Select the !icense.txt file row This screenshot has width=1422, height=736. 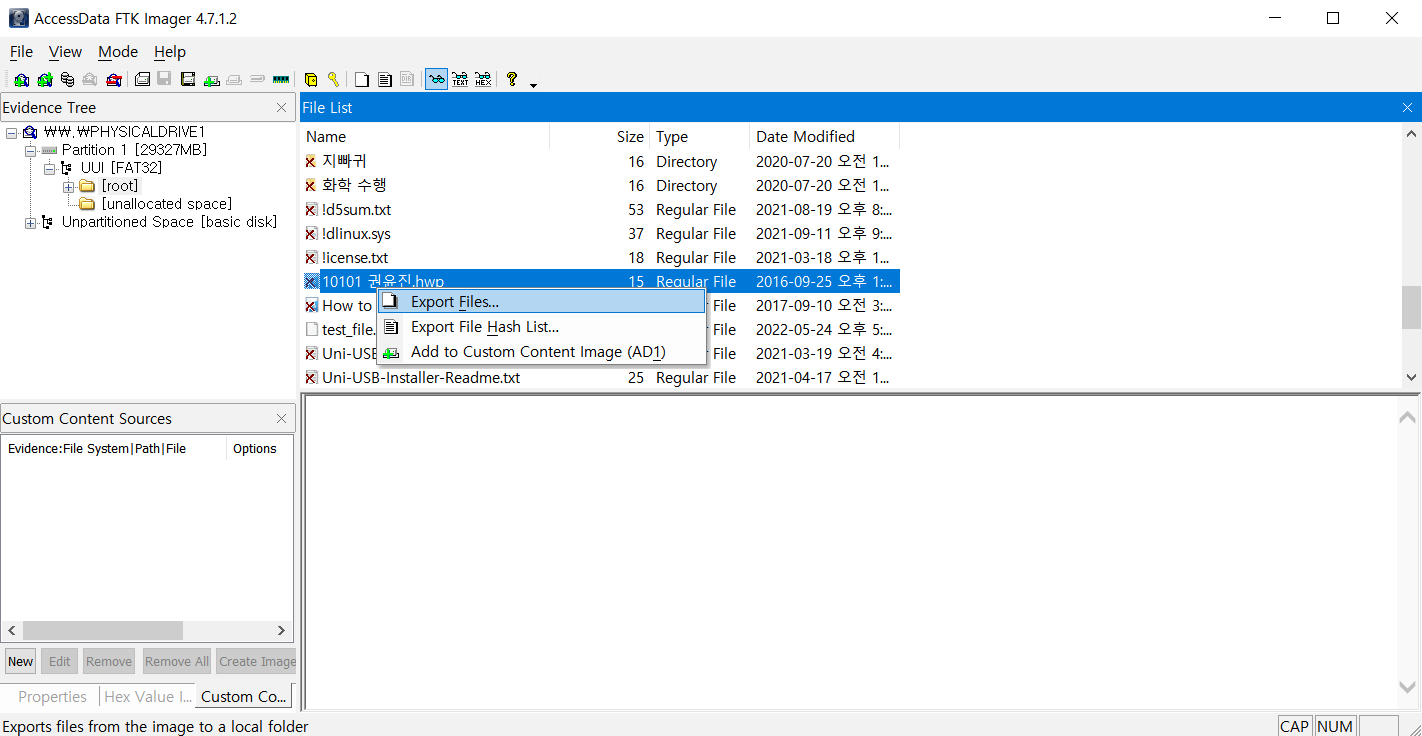600,258
